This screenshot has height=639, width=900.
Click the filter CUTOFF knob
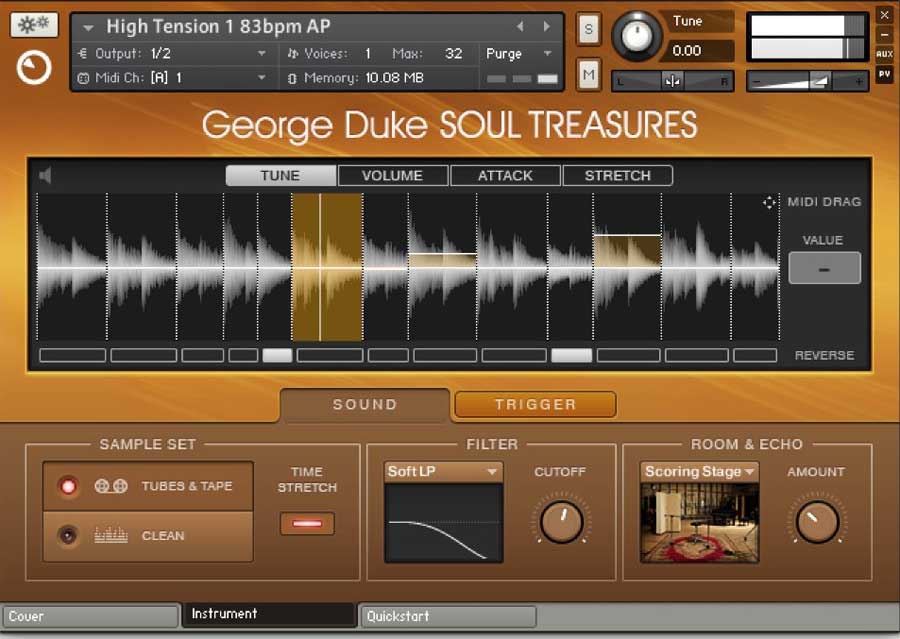[561, 521]
